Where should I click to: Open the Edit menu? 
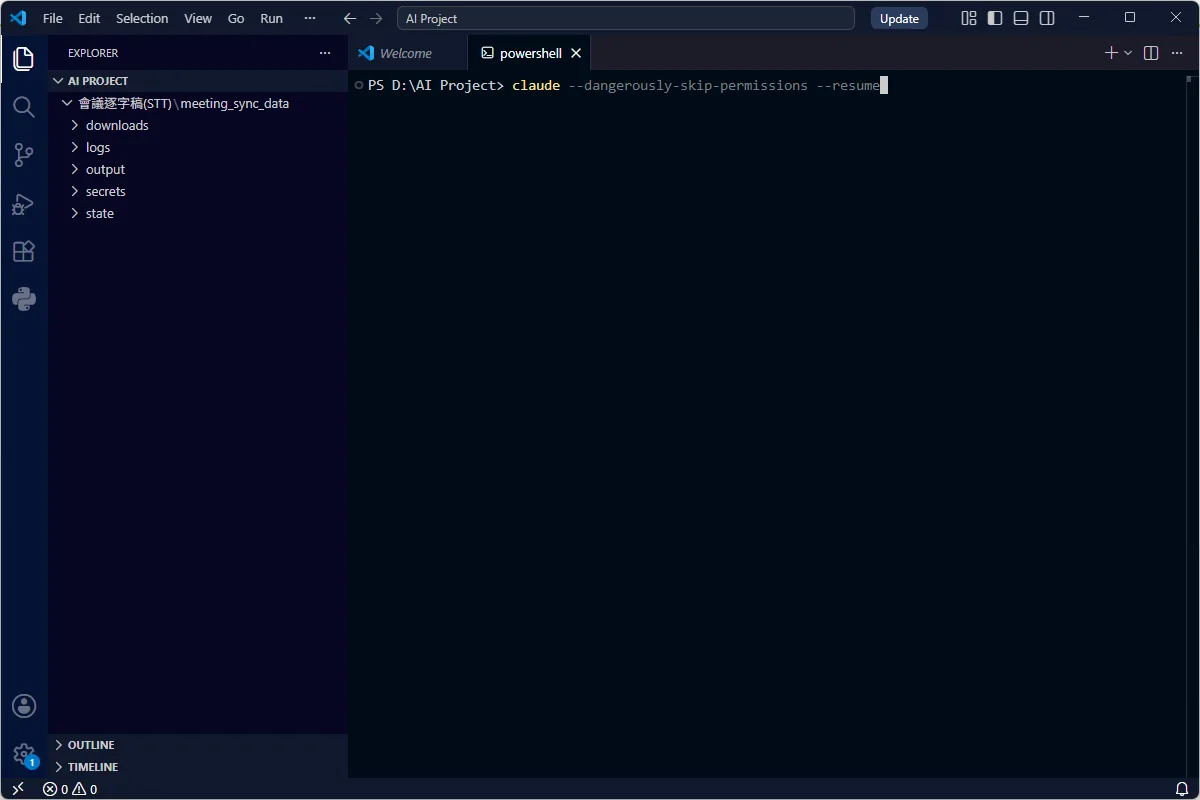click(89, 18)
